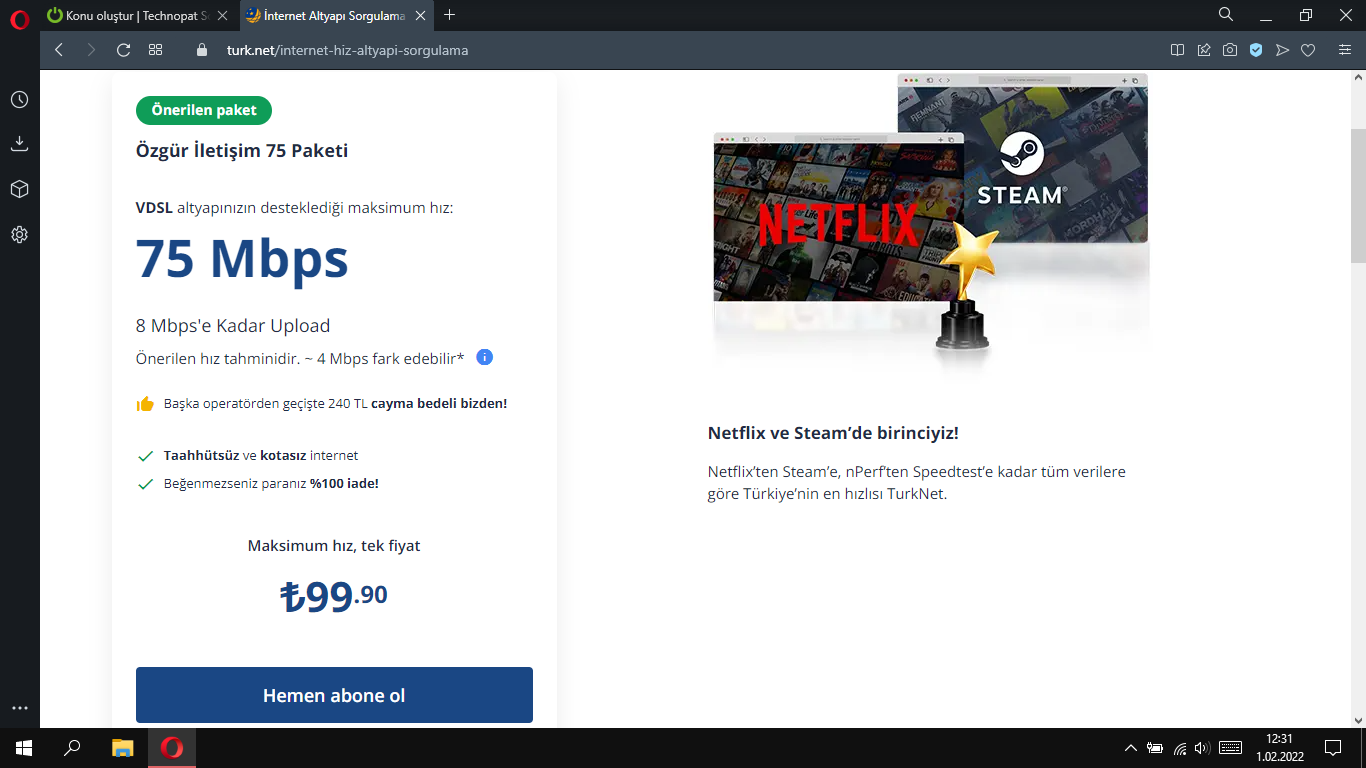Open the volume speaker tray icon
Viewport: 1366px width, 768px height.
click(1202, 748)
